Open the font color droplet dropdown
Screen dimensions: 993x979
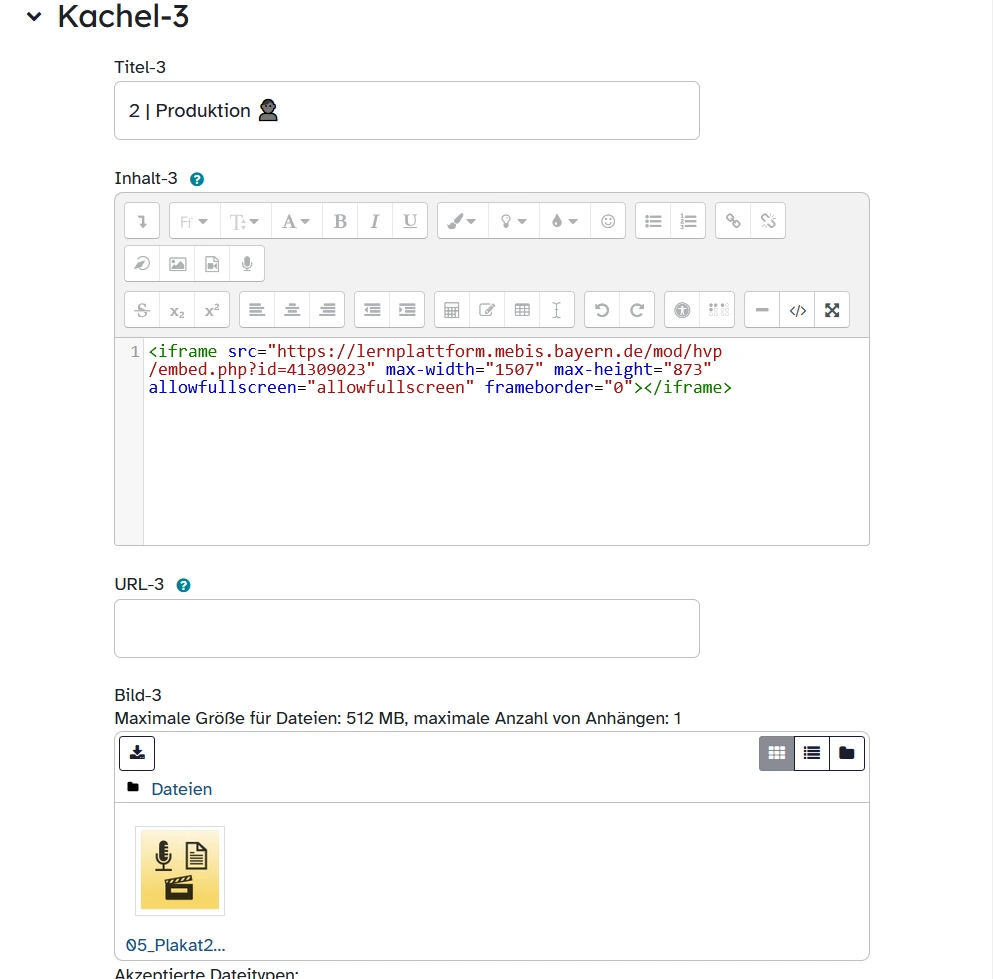564,221
